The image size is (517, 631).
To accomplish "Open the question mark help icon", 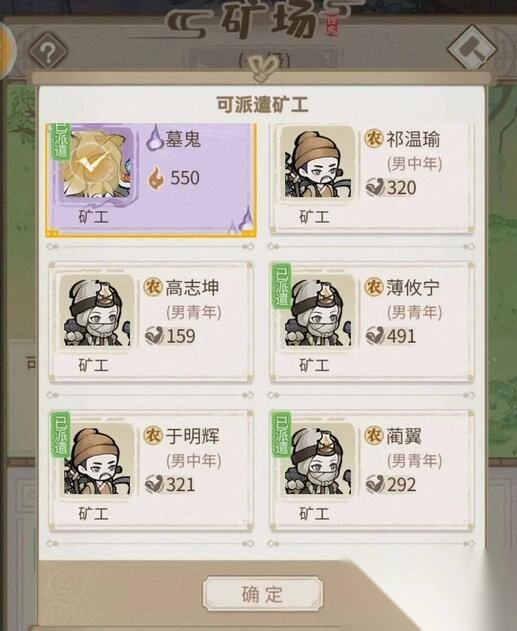I will click(x=48, y=52).
